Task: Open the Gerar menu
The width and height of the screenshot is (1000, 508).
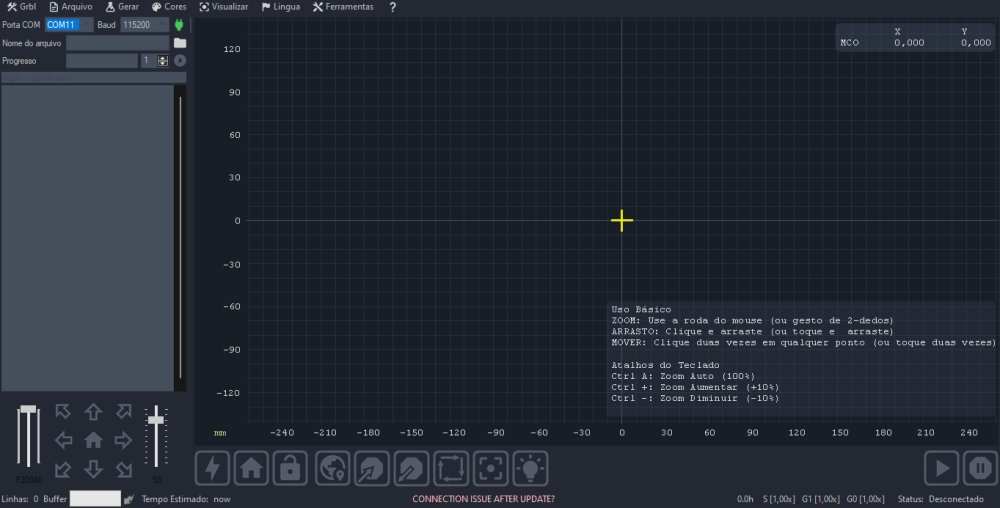Action: click(122, 7)
